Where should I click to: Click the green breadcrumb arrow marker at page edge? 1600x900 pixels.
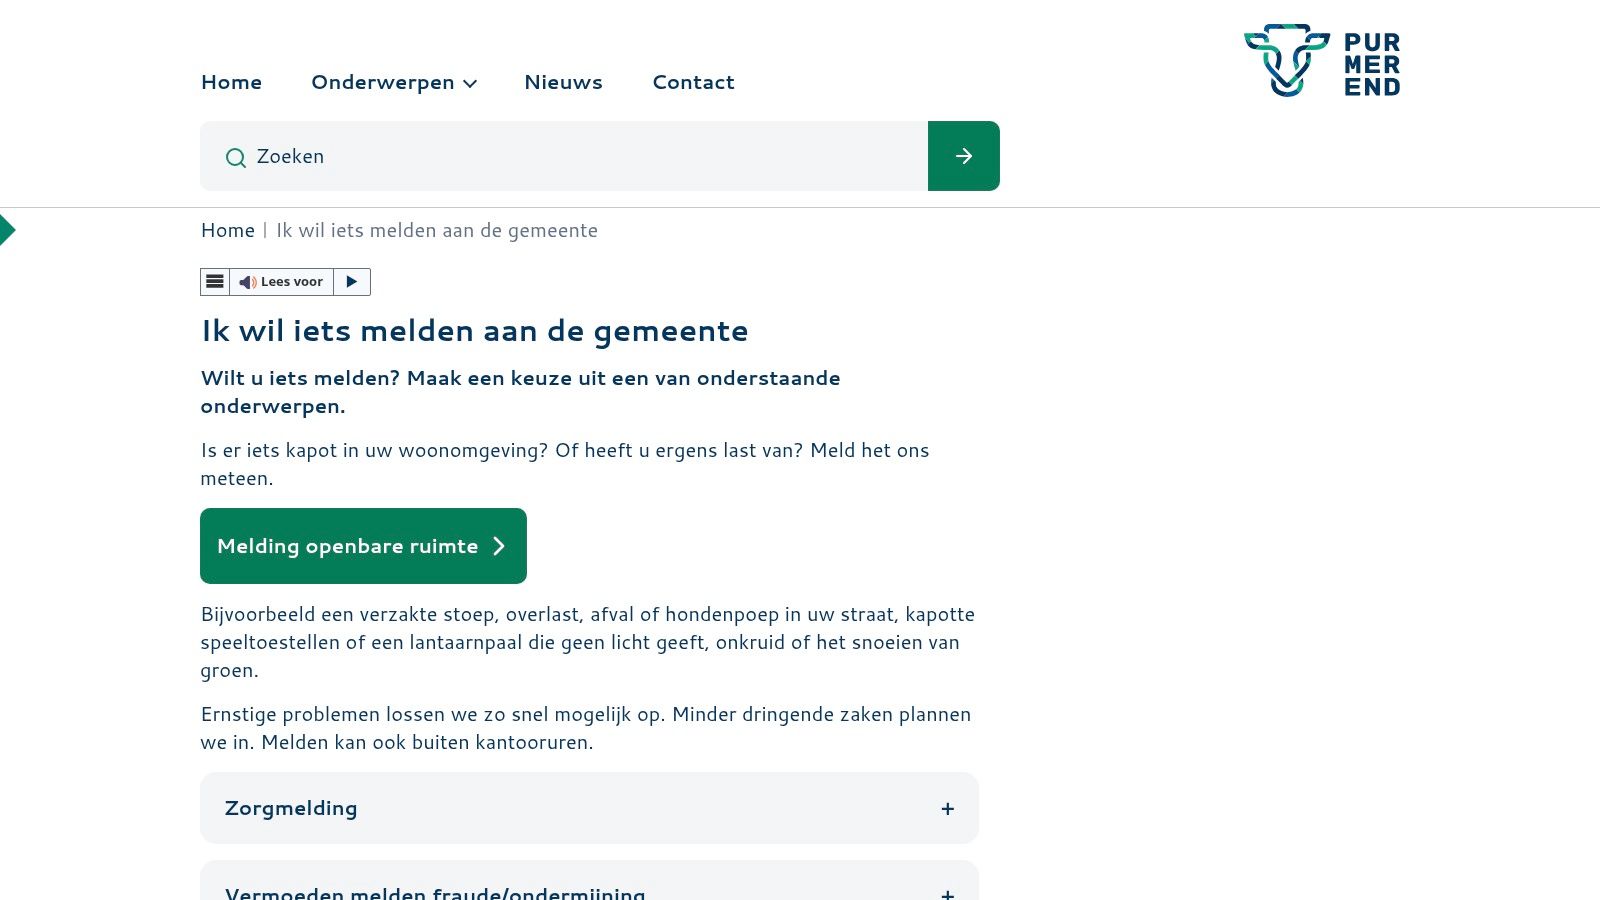[x=8, y=229]
